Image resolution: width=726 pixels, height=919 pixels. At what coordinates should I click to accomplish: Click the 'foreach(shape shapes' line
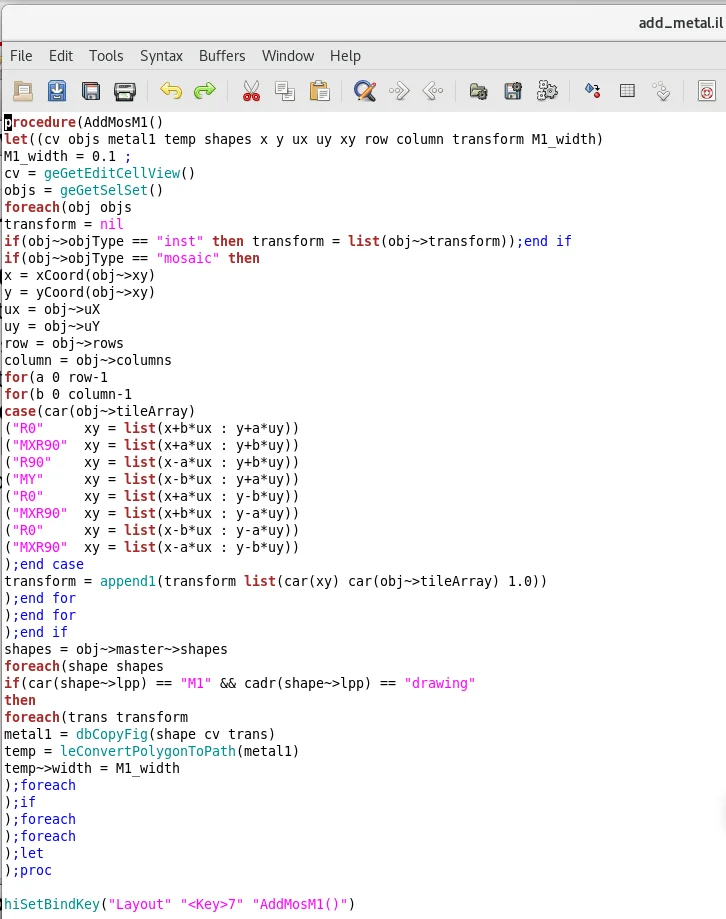pyautogui.click(x=84, y=666)
